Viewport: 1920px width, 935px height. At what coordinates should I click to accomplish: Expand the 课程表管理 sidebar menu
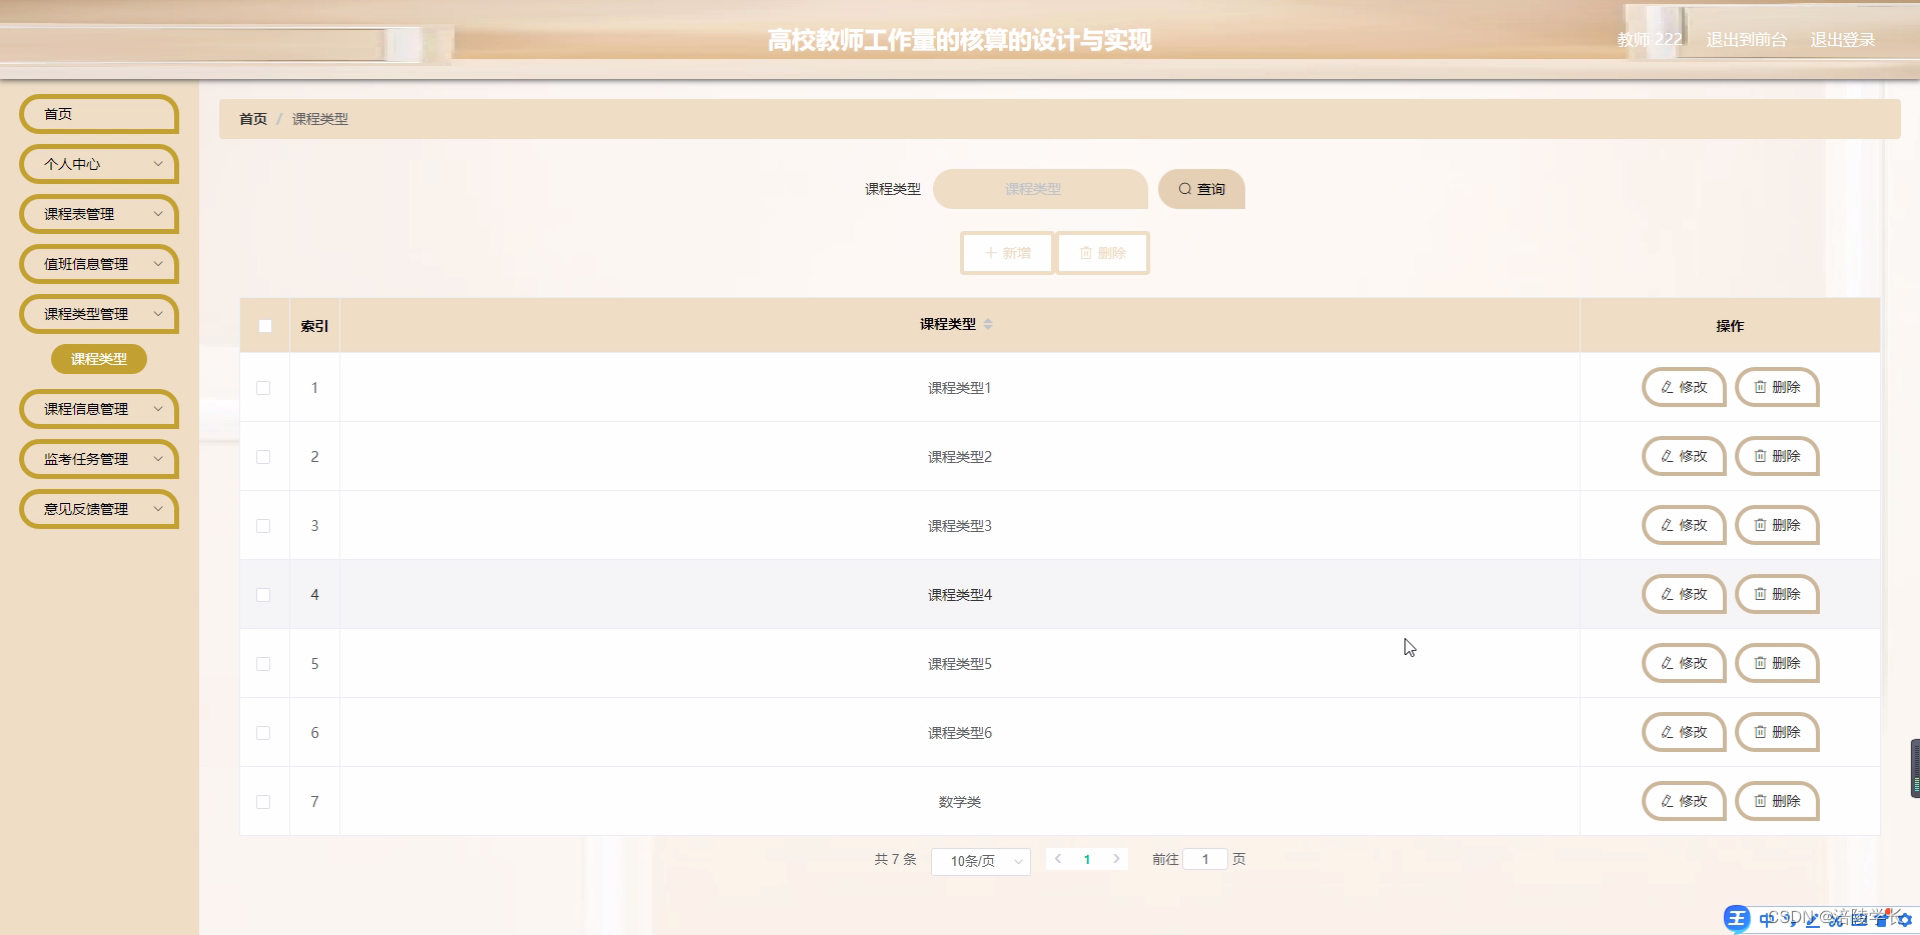(98, 214)
